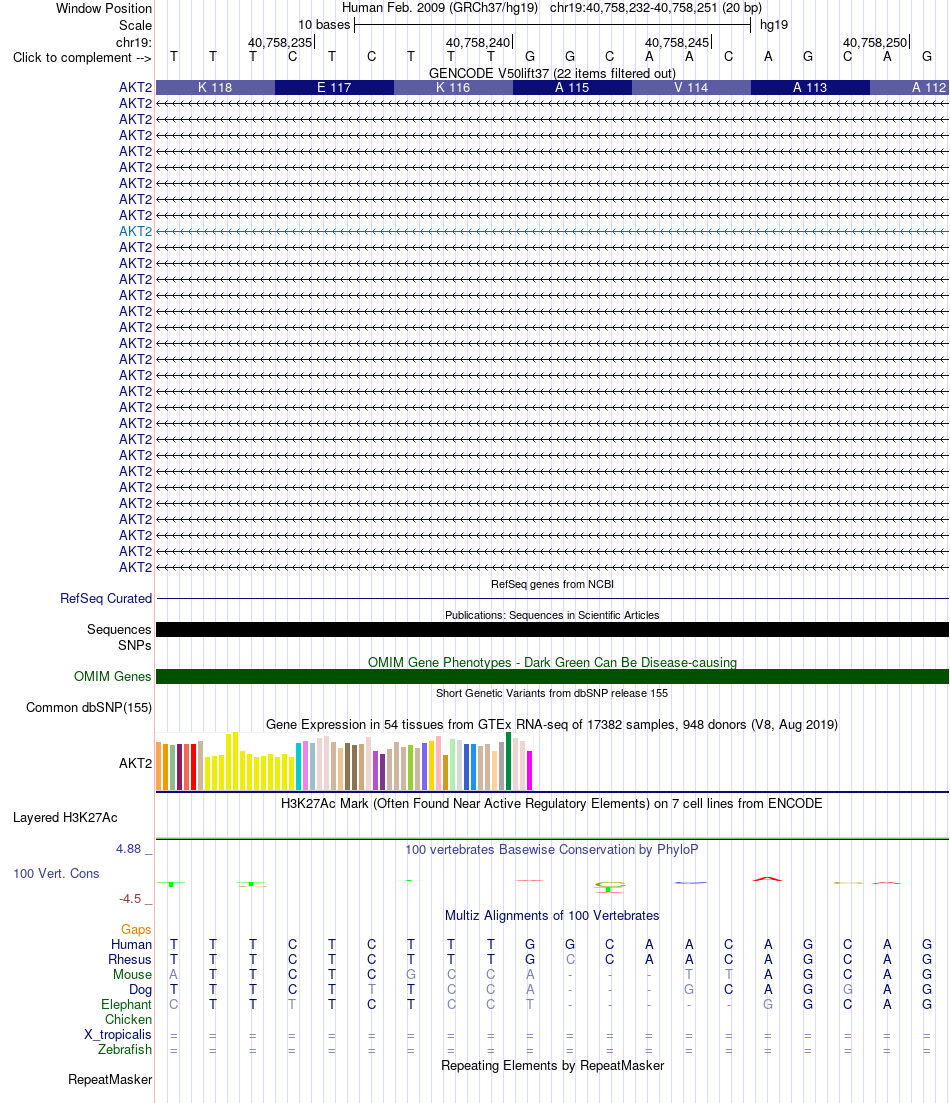Click the Mouse species row label

(x=132, y=975)
